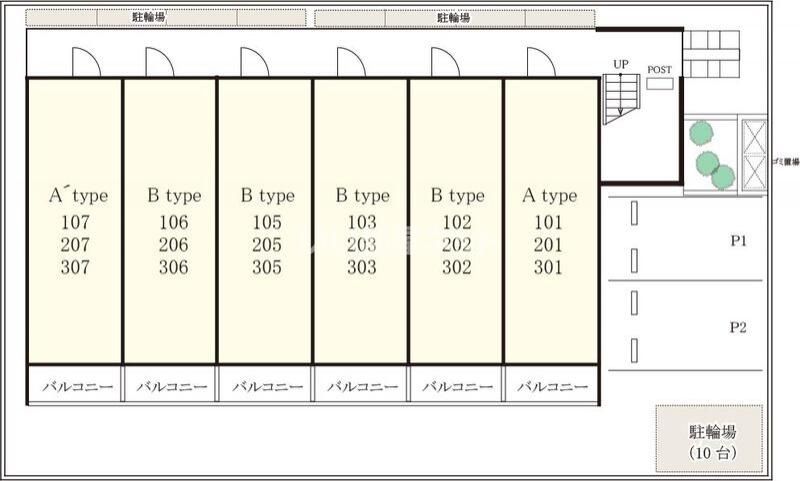Select 'B type' label above 103

tap(362, 195)
